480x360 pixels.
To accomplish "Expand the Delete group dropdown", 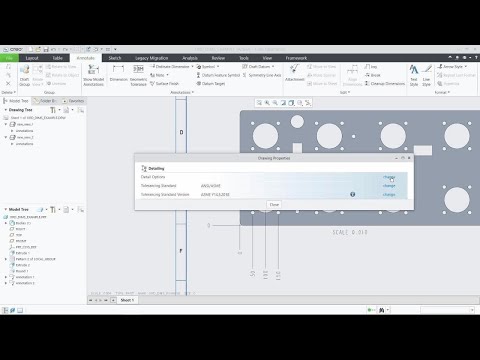I will 9,92.
